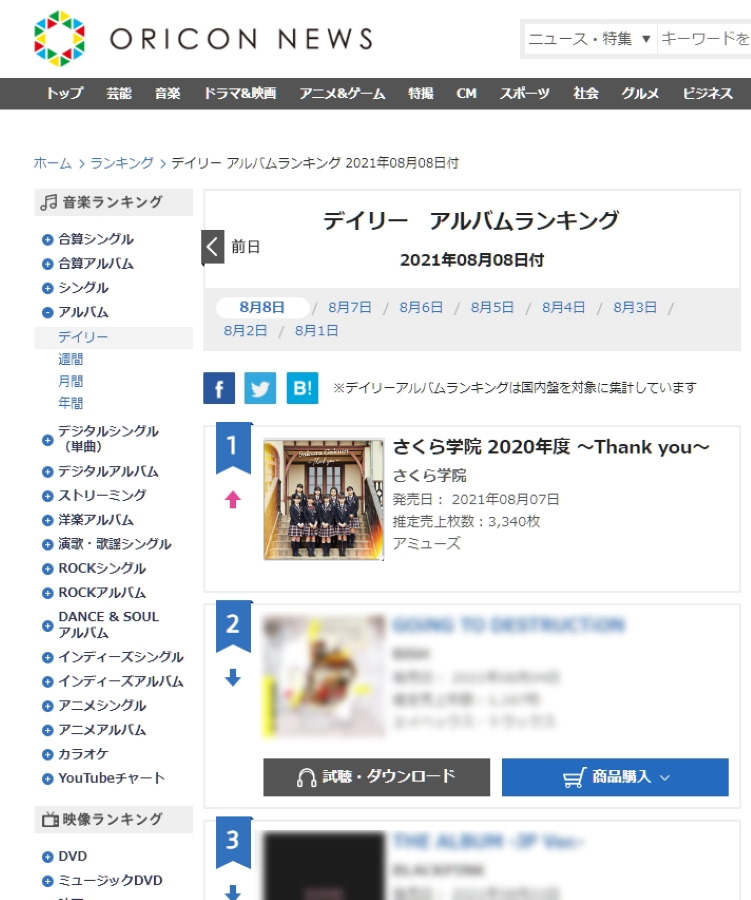Open the ランキング breadcrumb link
This screenshot has height=900, width=751.
122,163
